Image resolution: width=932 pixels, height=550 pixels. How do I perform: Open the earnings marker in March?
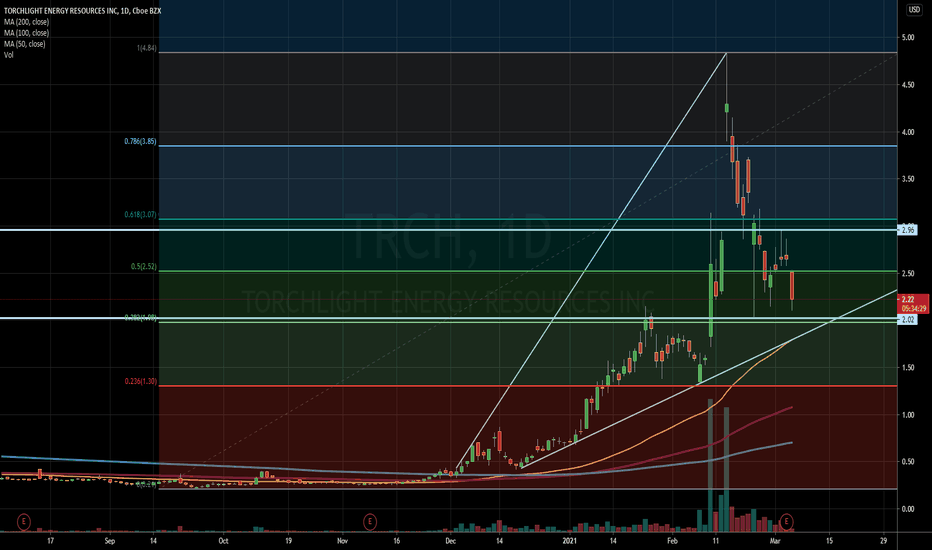click(x=786, y=522)
